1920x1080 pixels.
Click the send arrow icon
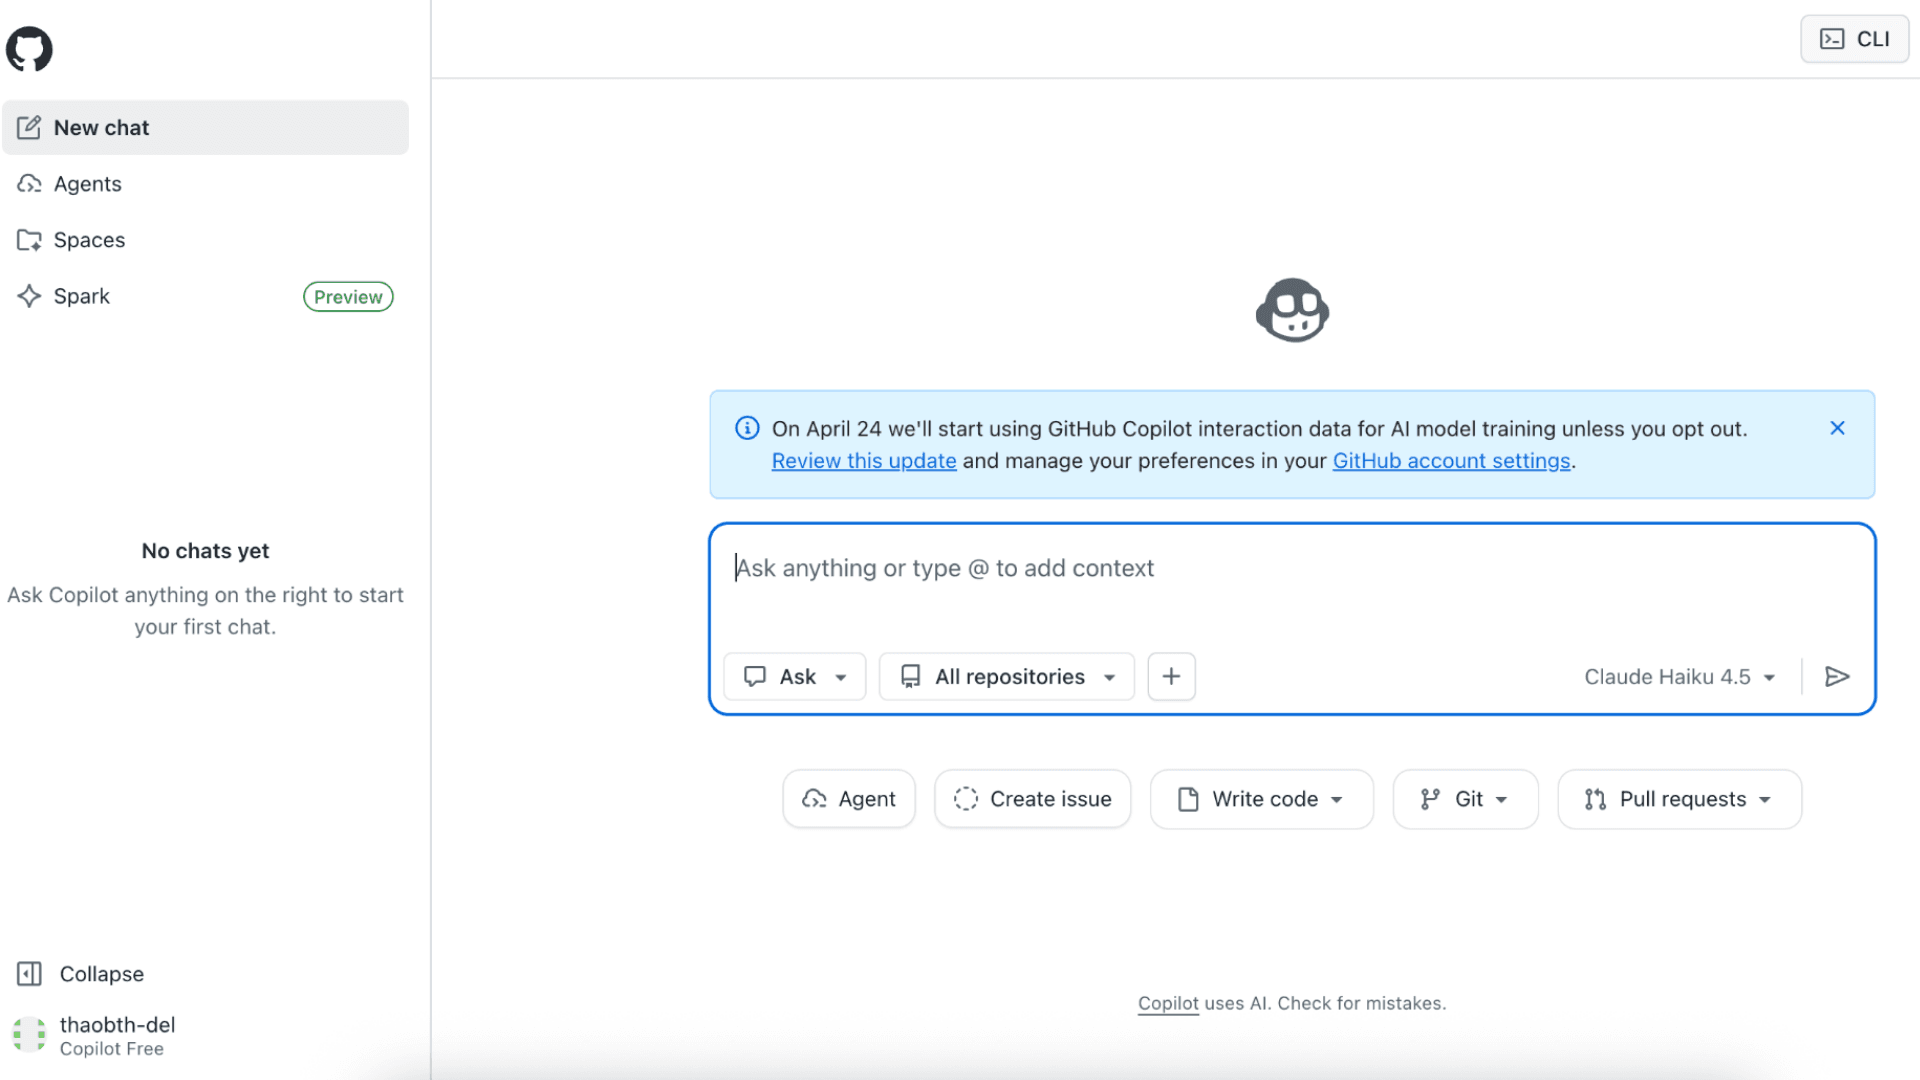[1837, 677]
